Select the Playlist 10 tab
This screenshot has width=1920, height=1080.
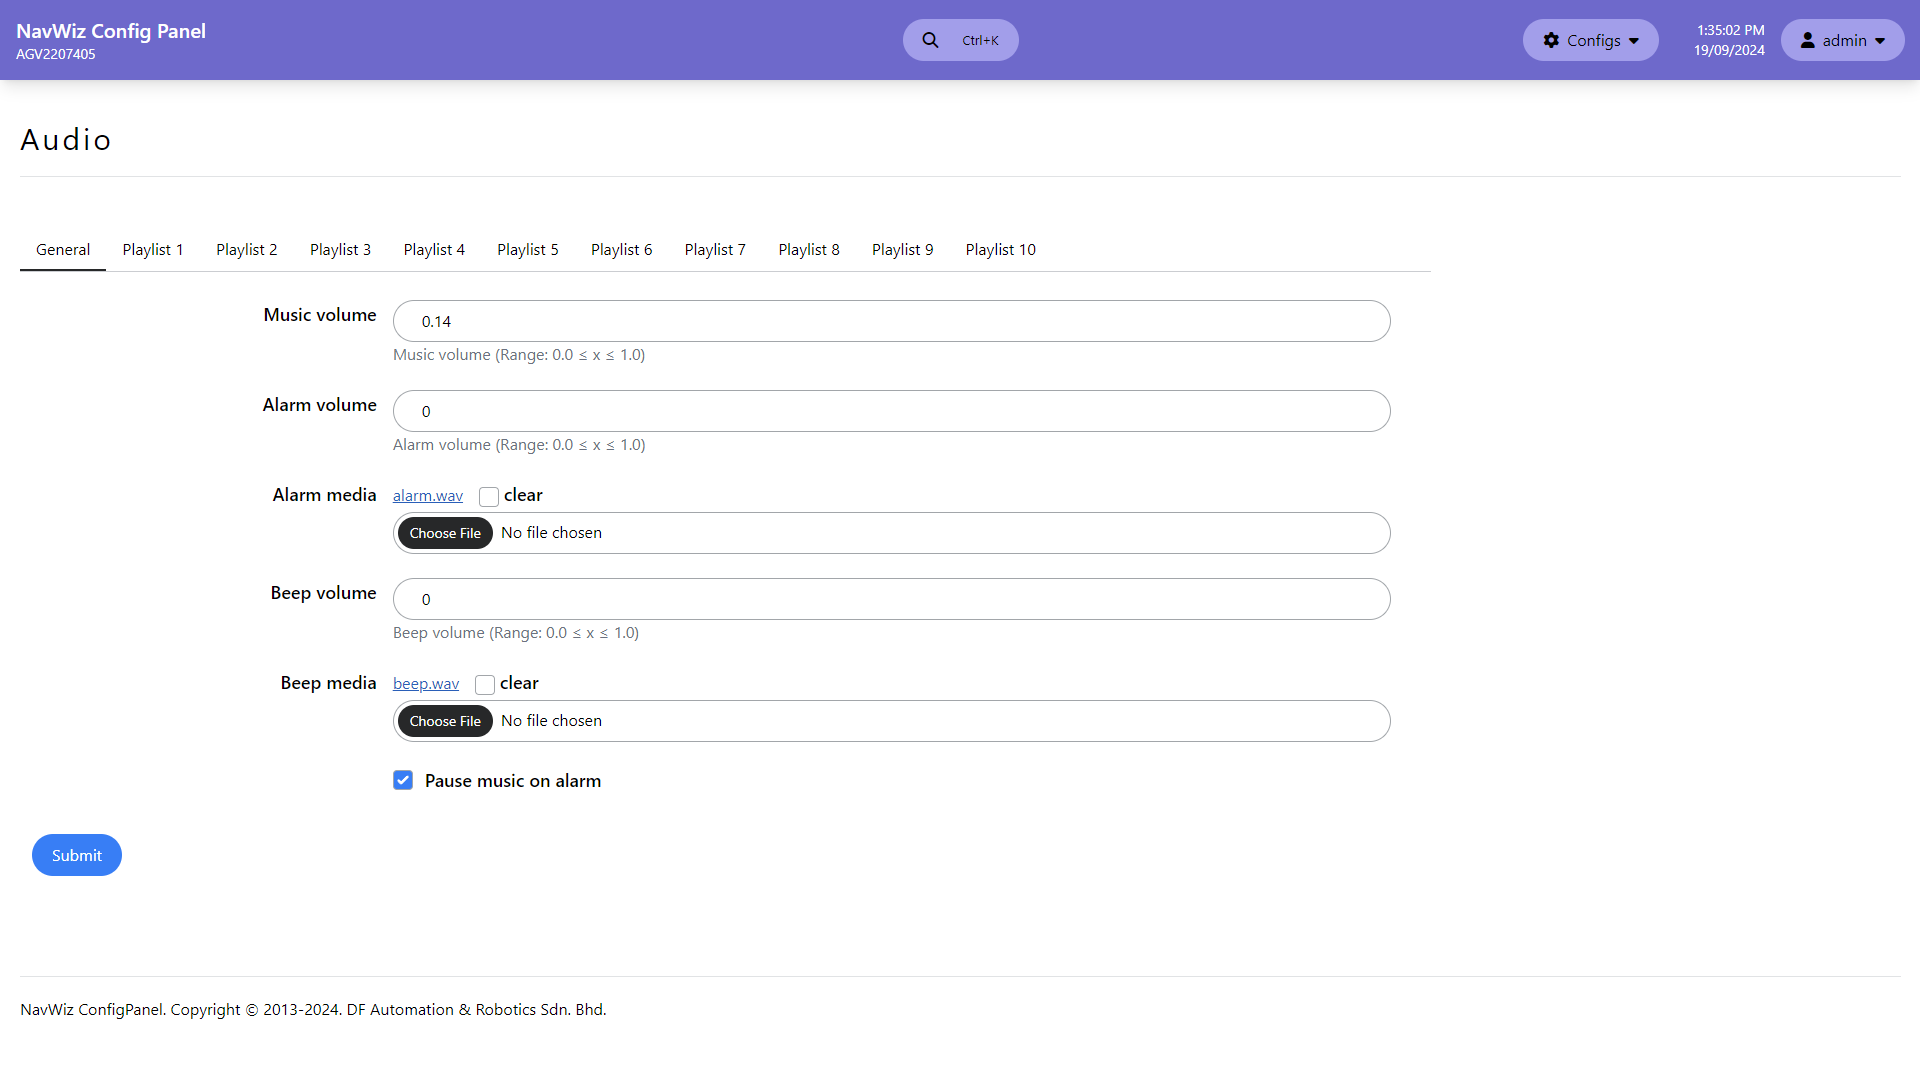1000,249
